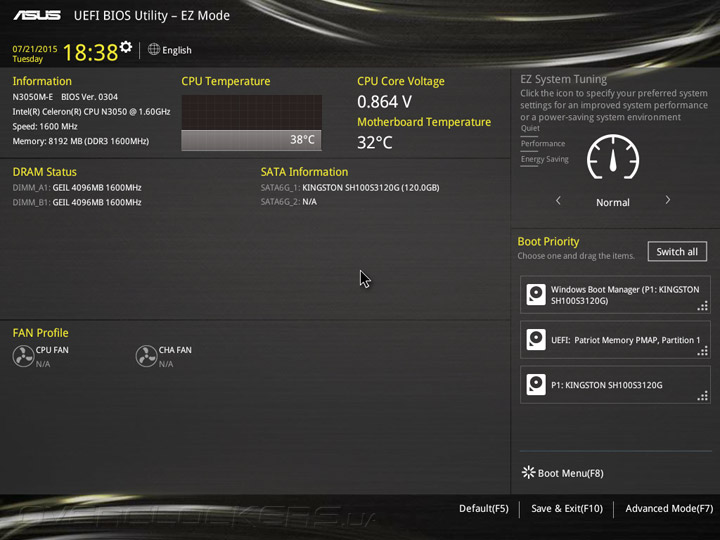Click the Normal tuning mode label
The image size is (720, 540).
(613, 202)
